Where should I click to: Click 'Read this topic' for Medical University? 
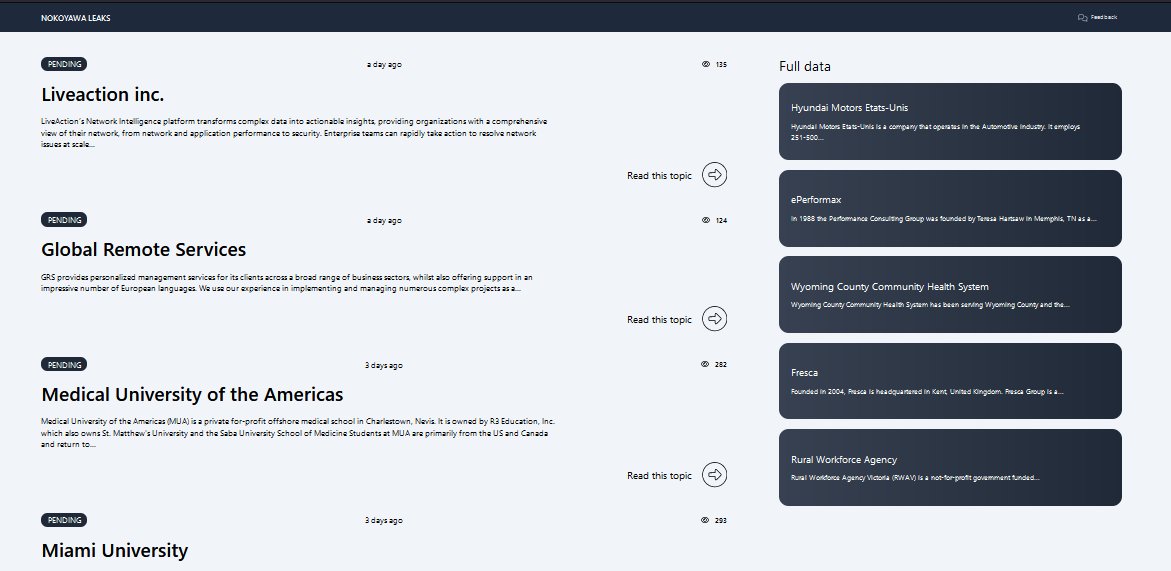[659, 475]
